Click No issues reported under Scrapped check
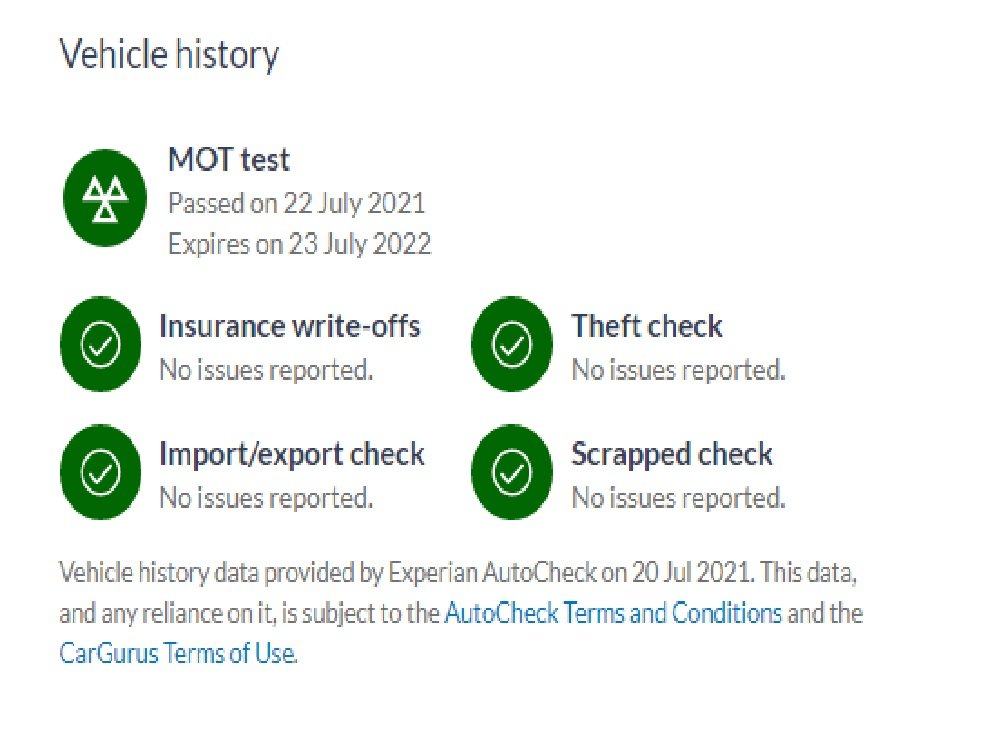This screenshot has width=984, height=732. point(678,497)
